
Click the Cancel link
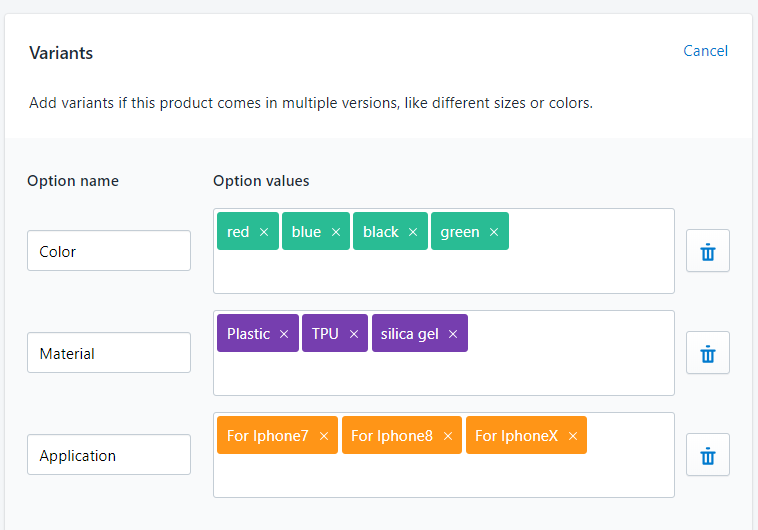click(x=705, y=51)
